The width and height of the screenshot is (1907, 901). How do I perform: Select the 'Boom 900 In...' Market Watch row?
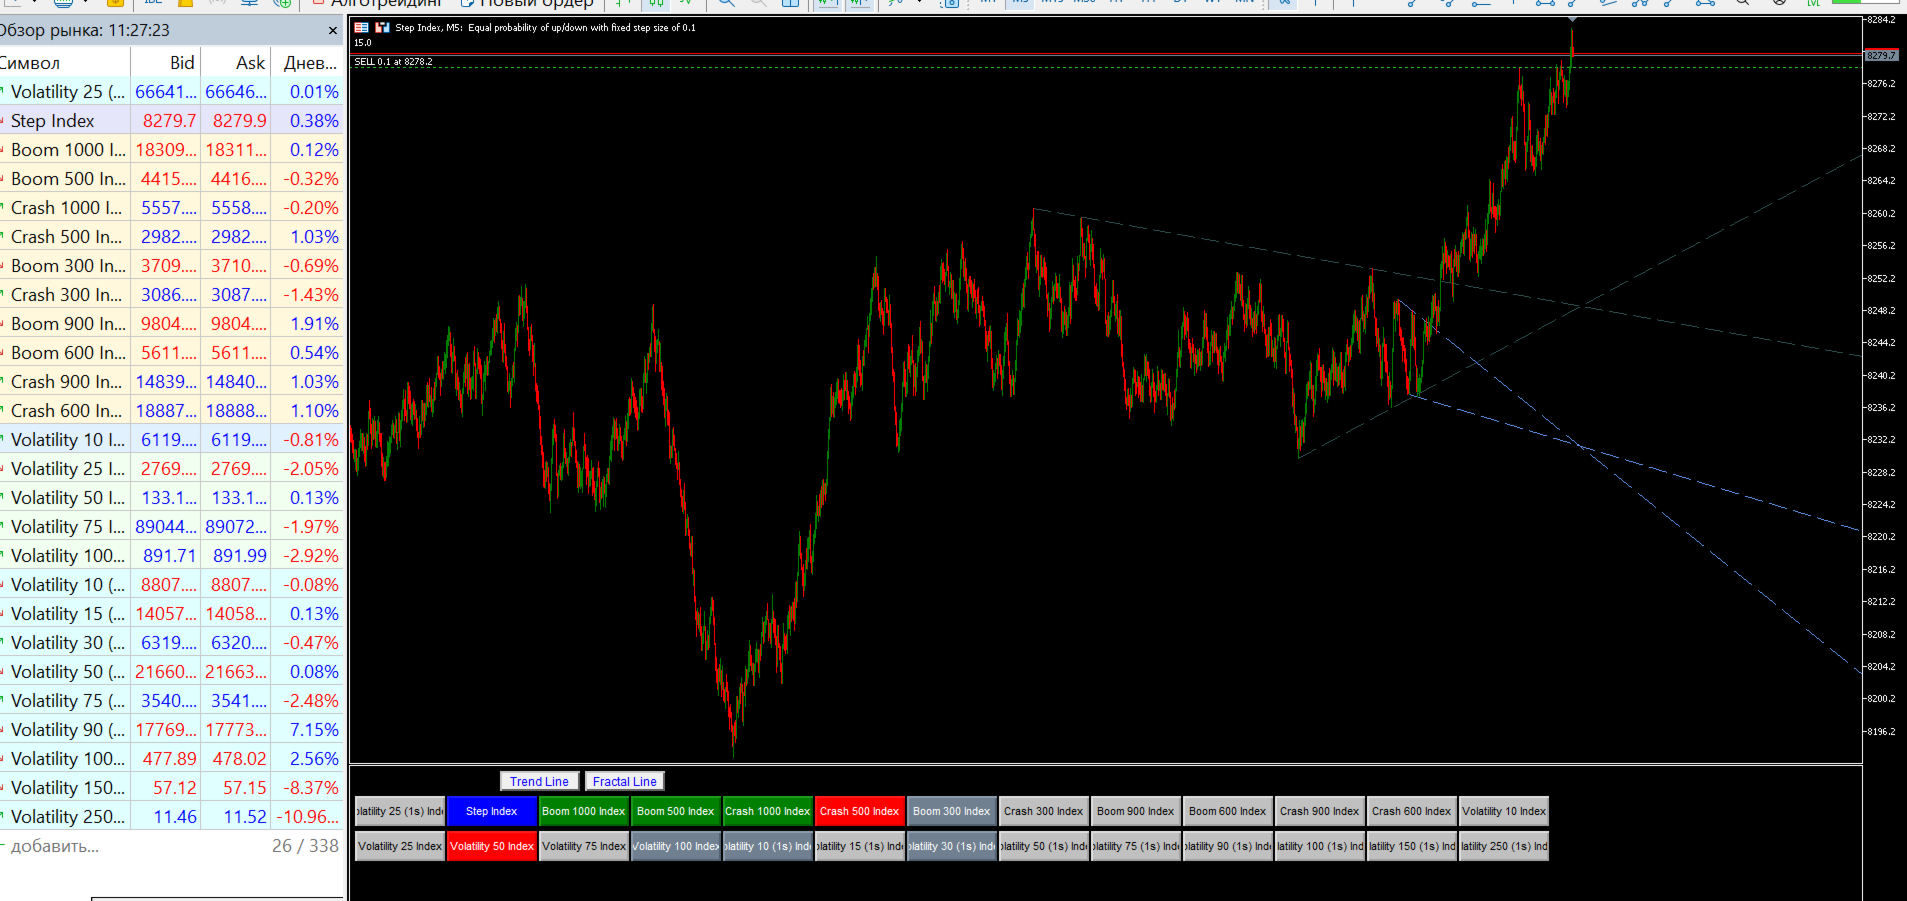[172, 323]
